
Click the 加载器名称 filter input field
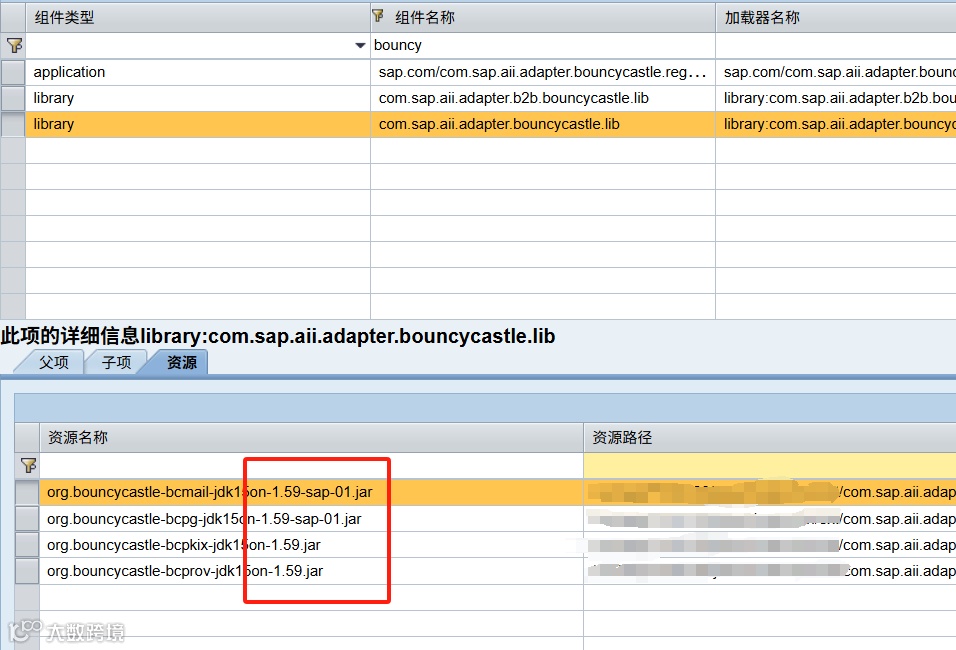pyautogui.click(x=836, y=46)
